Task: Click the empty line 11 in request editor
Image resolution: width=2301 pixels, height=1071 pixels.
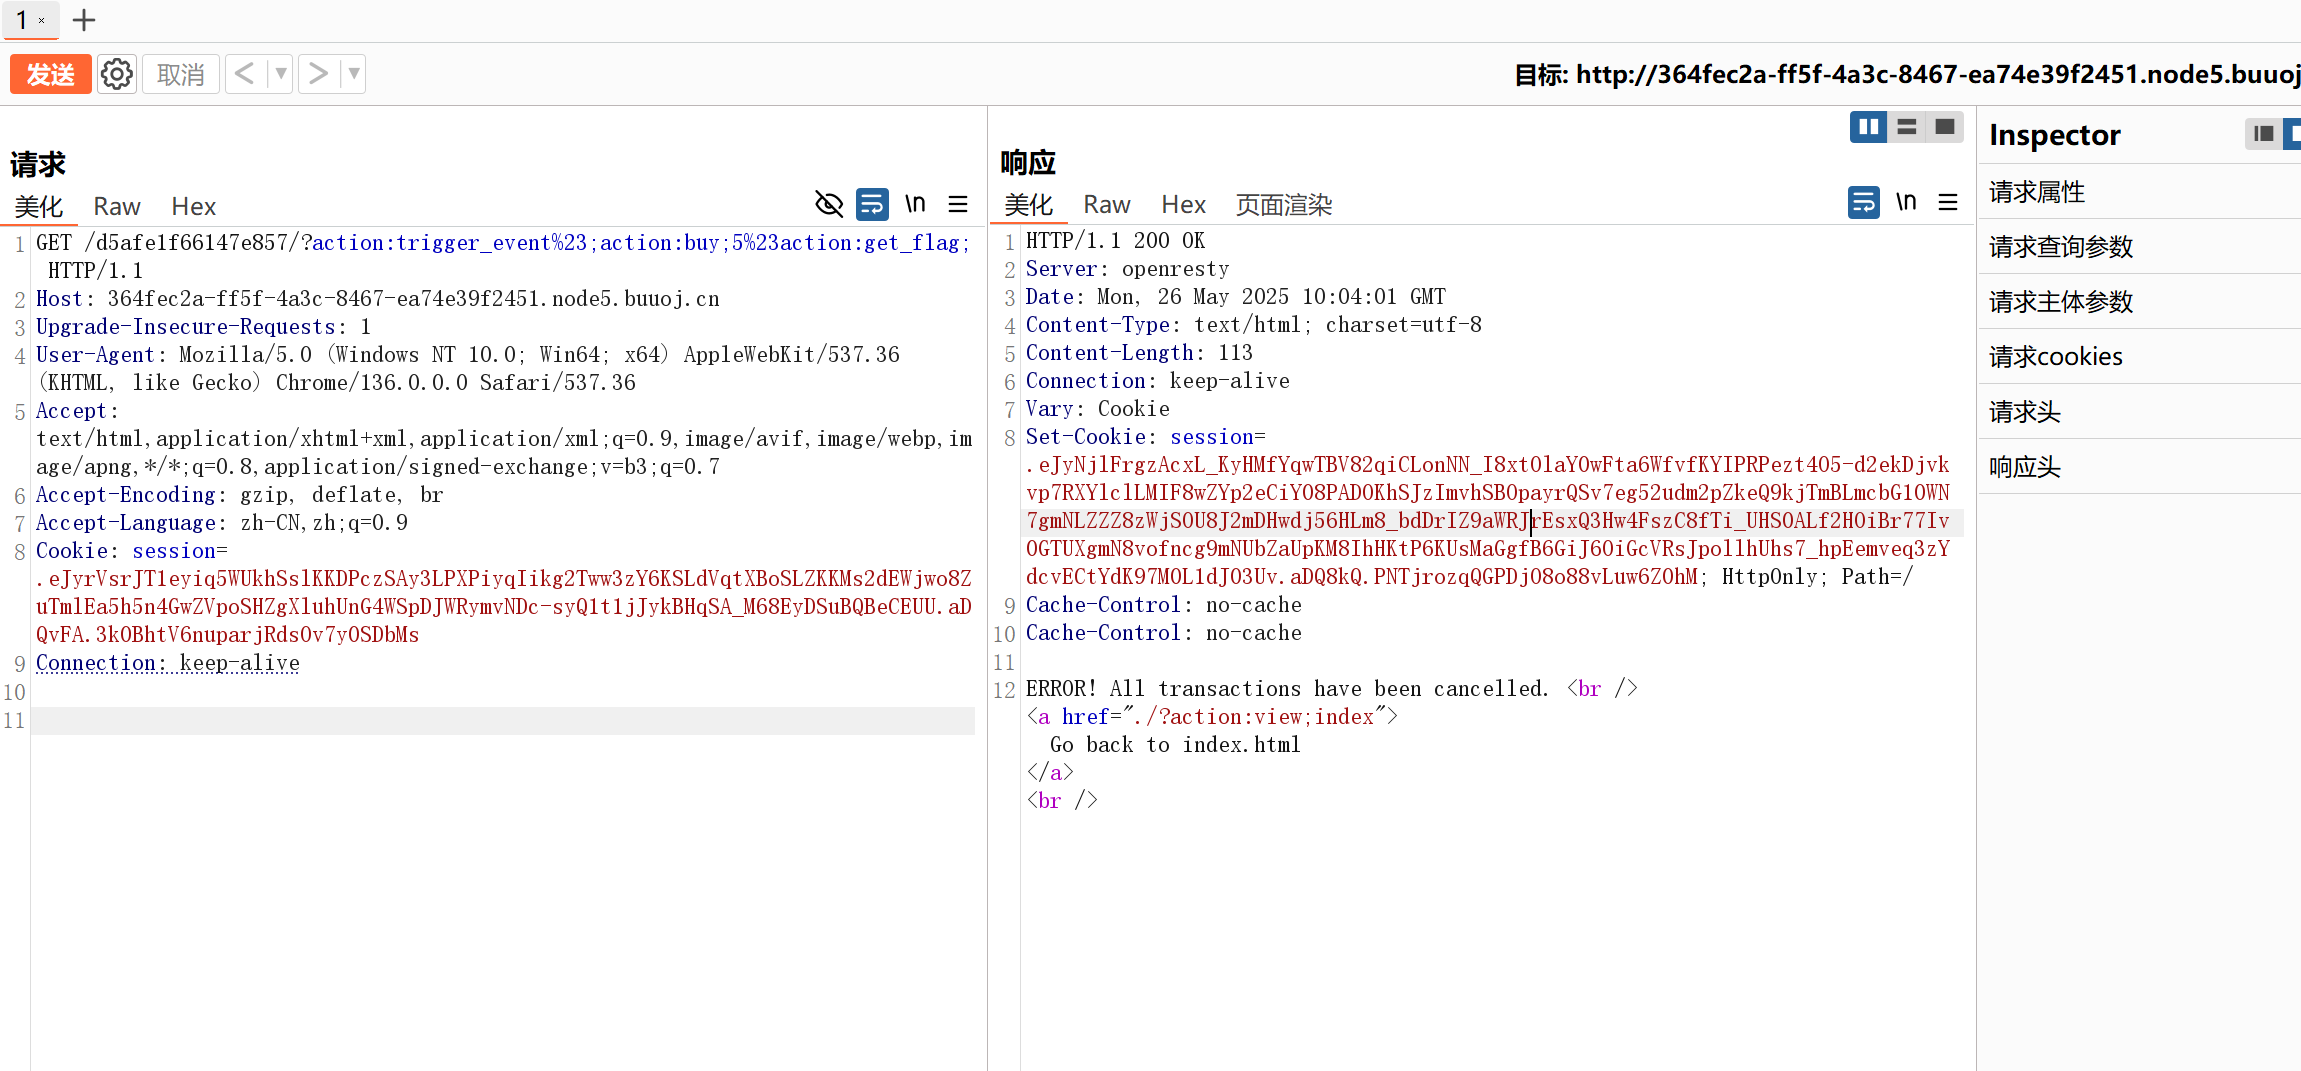Action: pyautogui.click(x=500, y=721)
